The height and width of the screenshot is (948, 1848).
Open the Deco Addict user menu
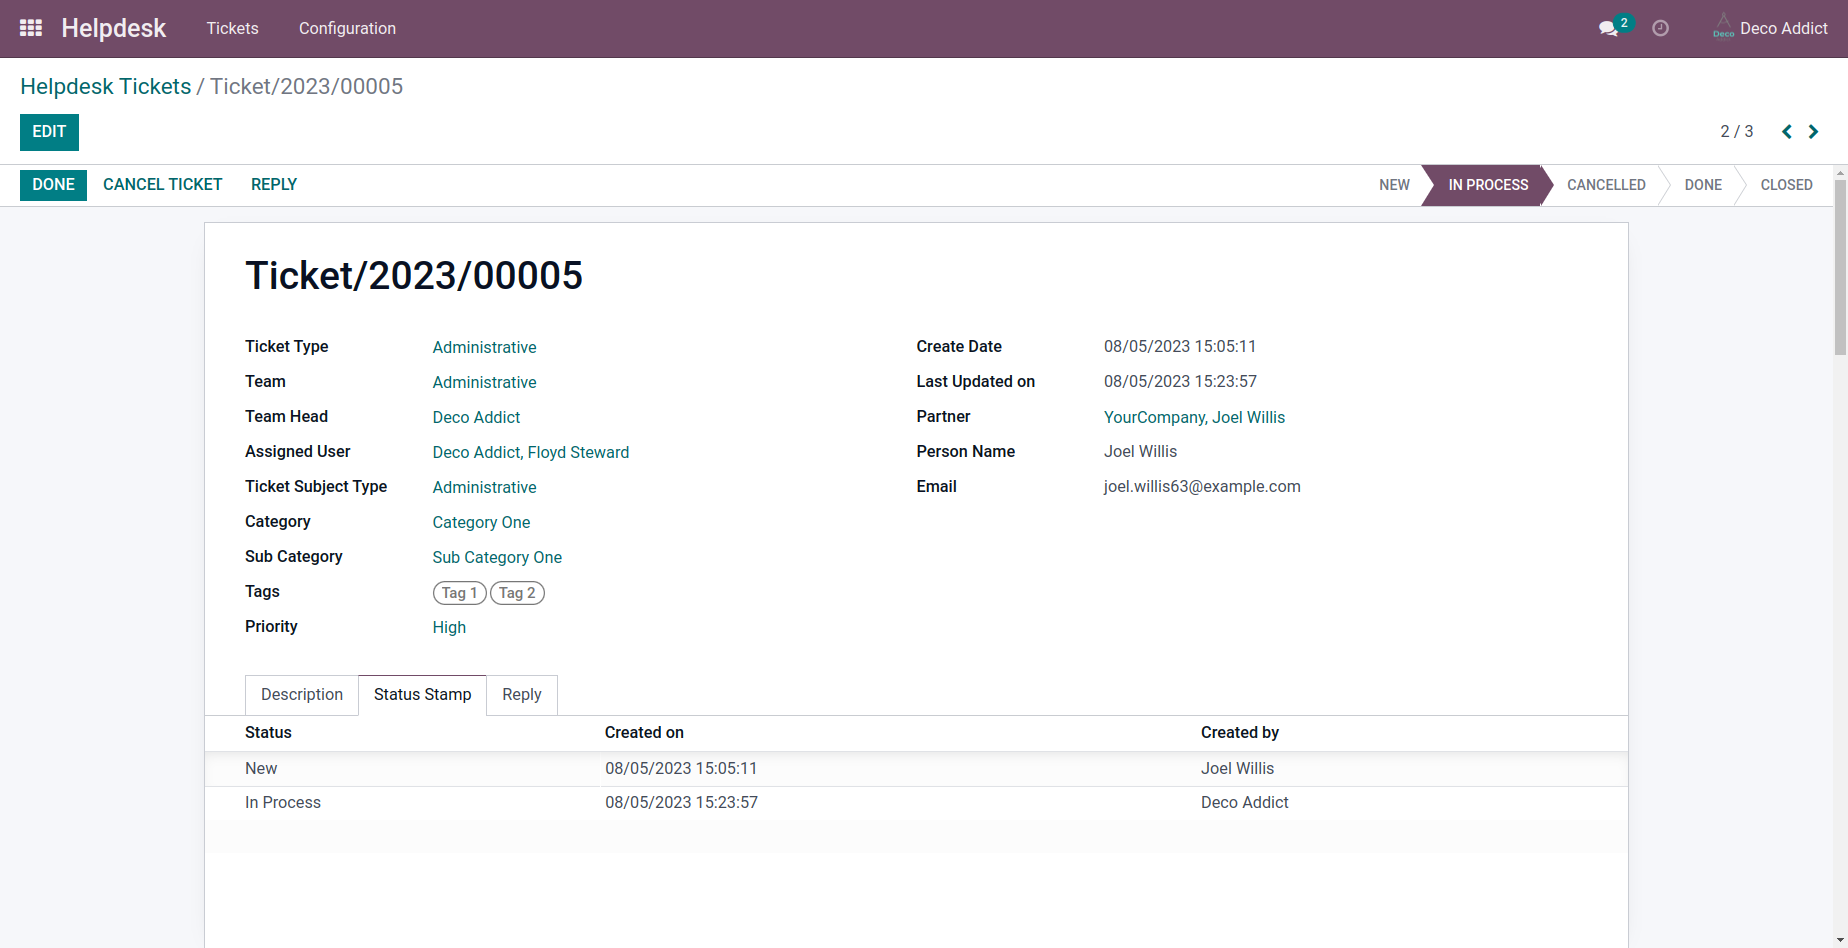coord(1770,28)
